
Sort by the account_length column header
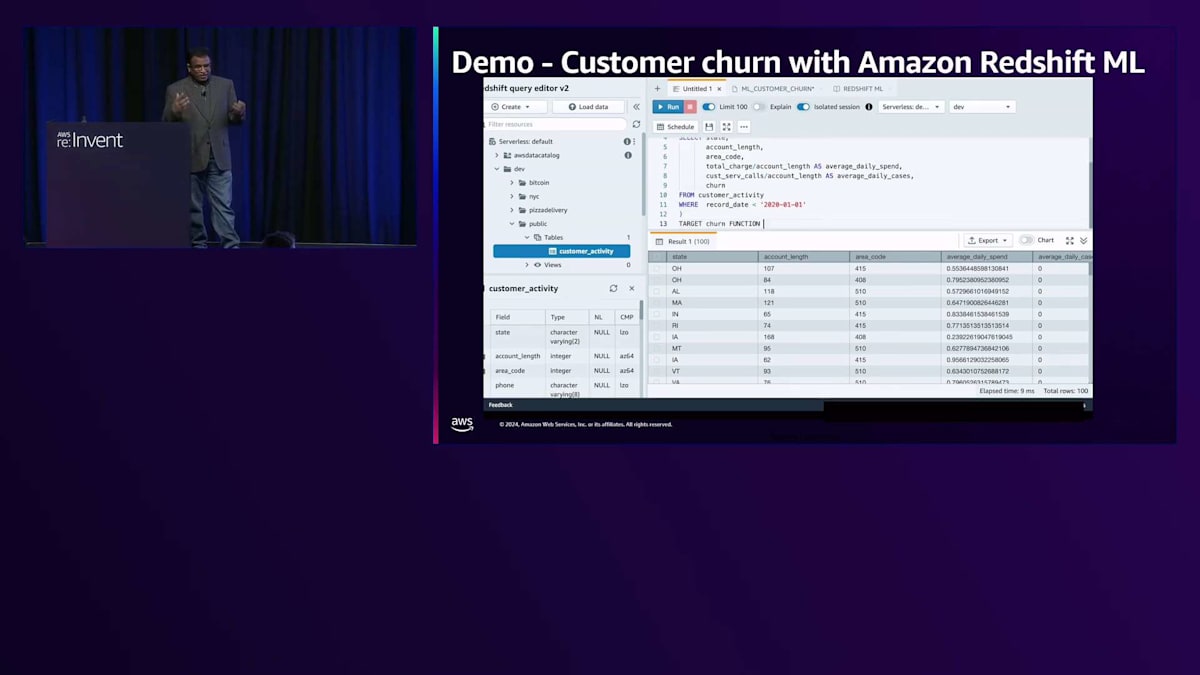804,257
